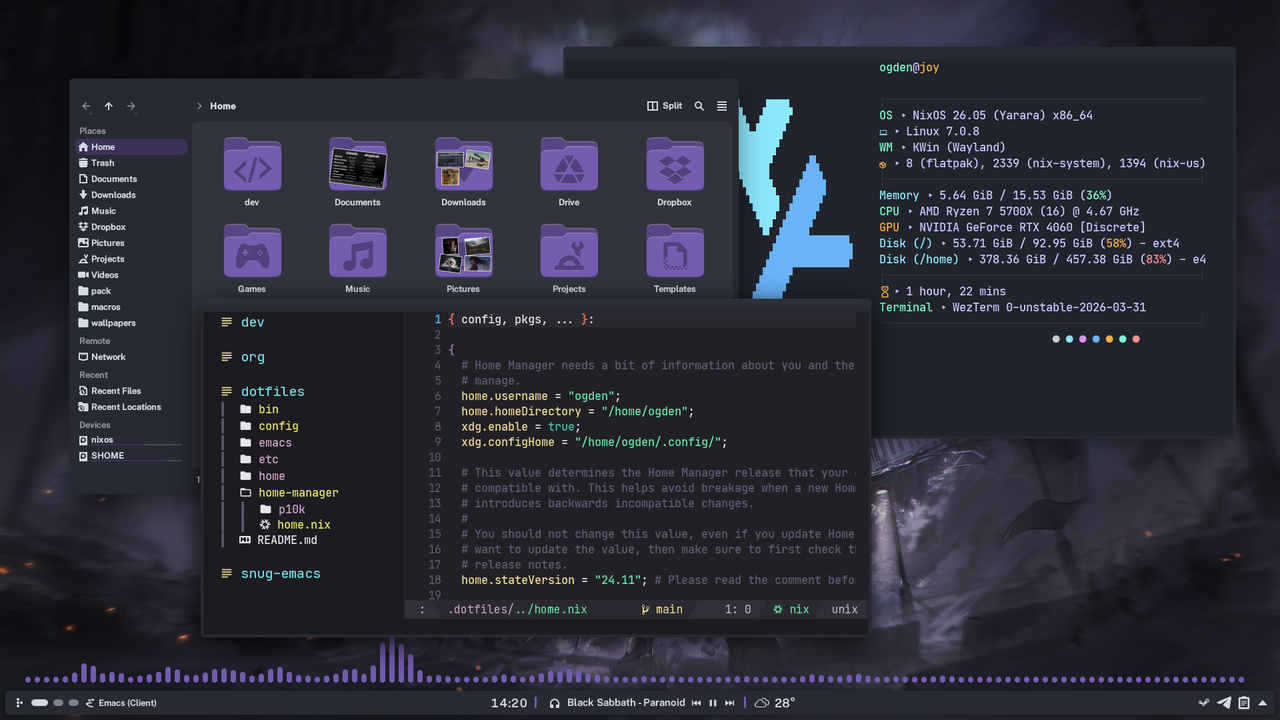Switch to the Emacs (Client) task
This screenshot has height=720, width=1280.
tap(121, 703)
